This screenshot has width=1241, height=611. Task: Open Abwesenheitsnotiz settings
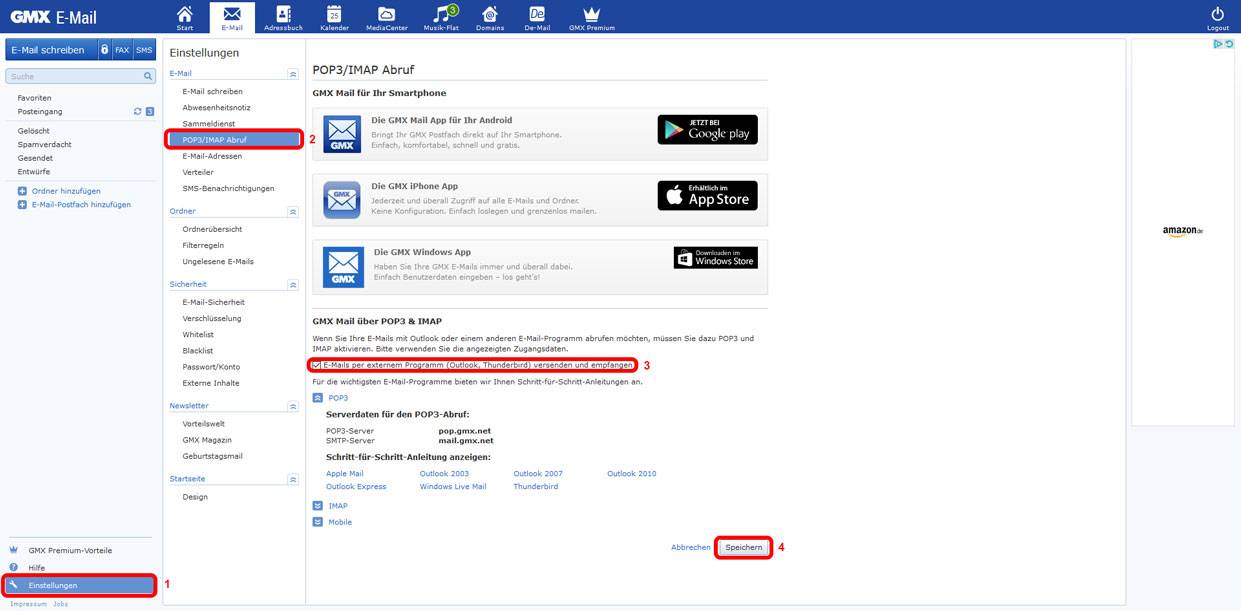(216, 107)
